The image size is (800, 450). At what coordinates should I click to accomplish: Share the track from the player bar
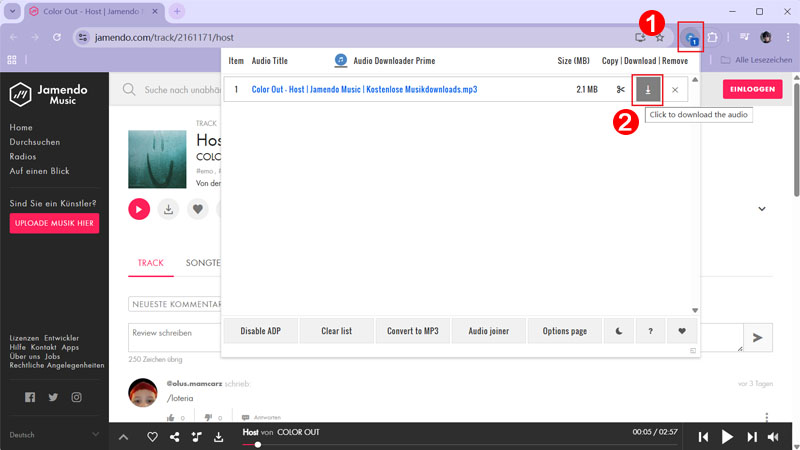click(174, 437)
